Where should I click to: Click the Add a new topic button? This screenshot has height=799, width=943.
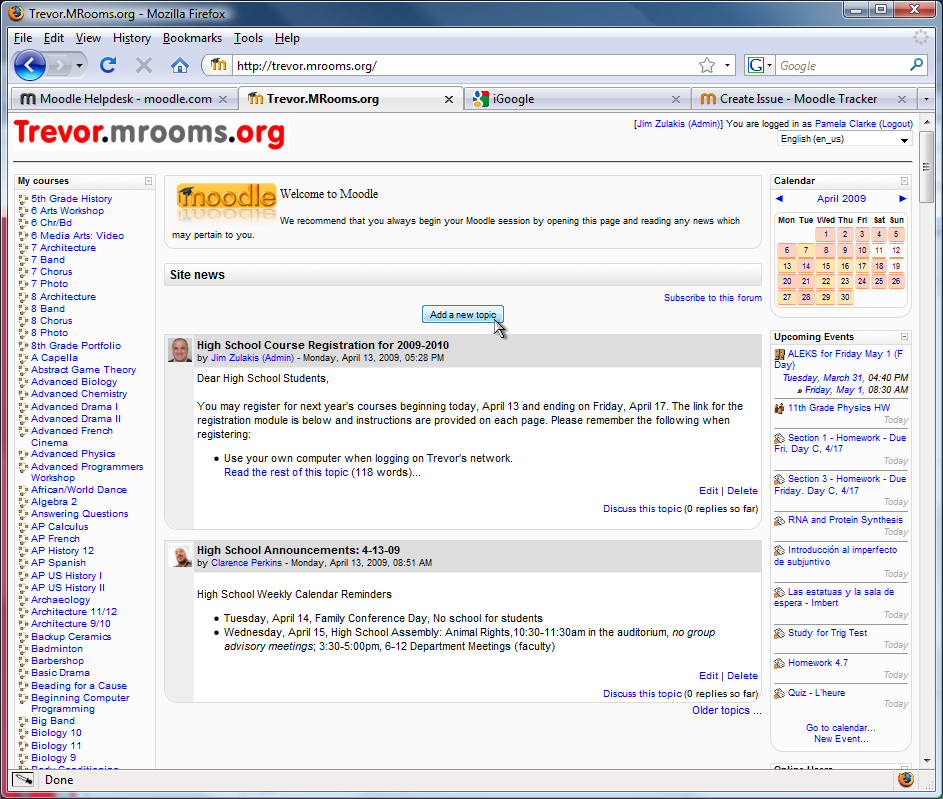tap(462, 314)
